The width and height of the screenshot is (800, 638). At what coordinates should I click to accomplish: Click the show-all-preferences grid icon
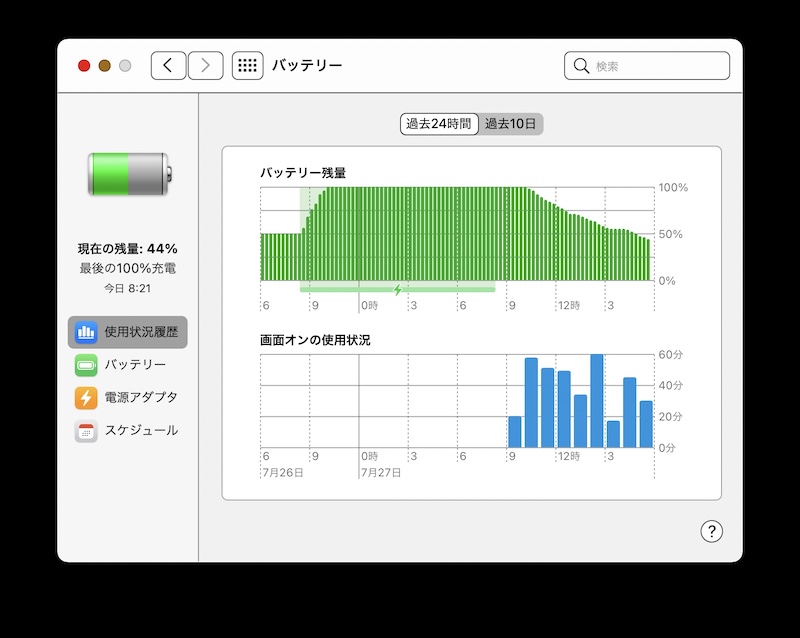click(x=246, y=65)
